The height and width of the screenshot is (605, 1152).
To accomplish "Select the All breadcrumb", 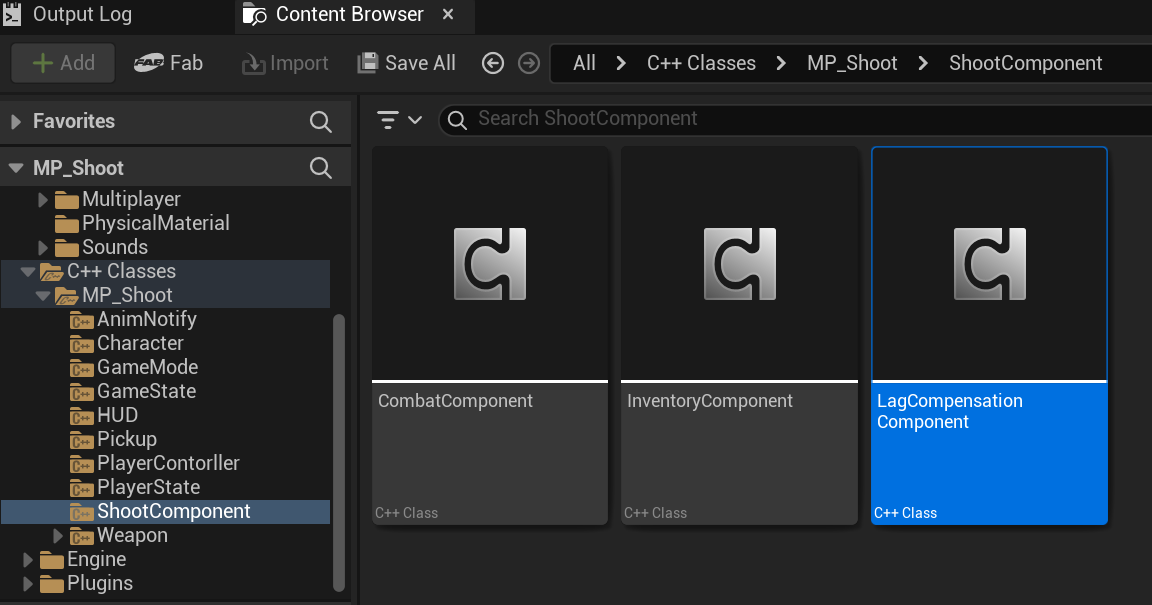I will pyautogui.click(x=584, y=63).
